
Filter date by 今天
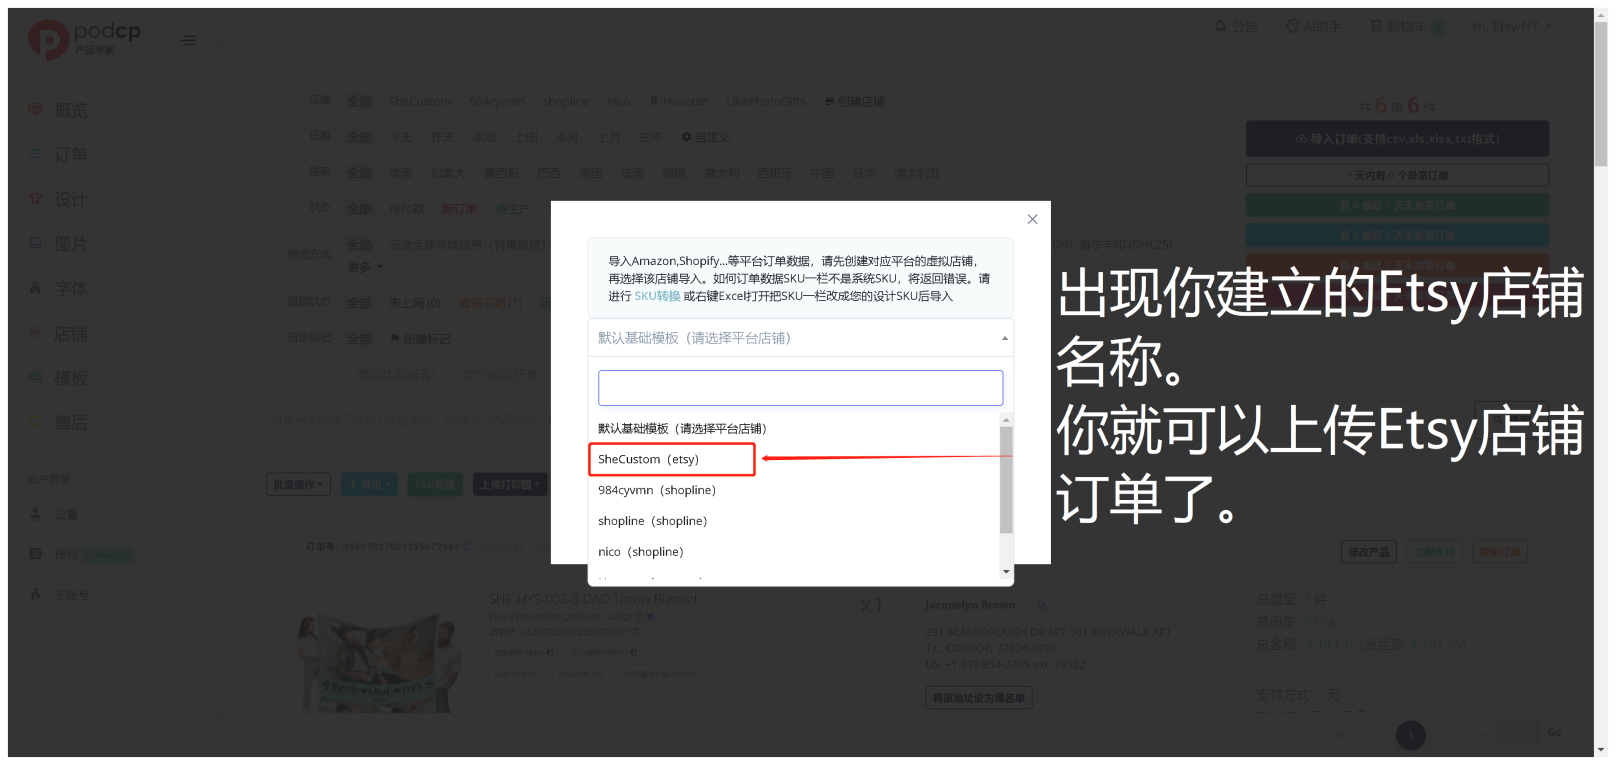pyautogui.click(x=400, y=138)
